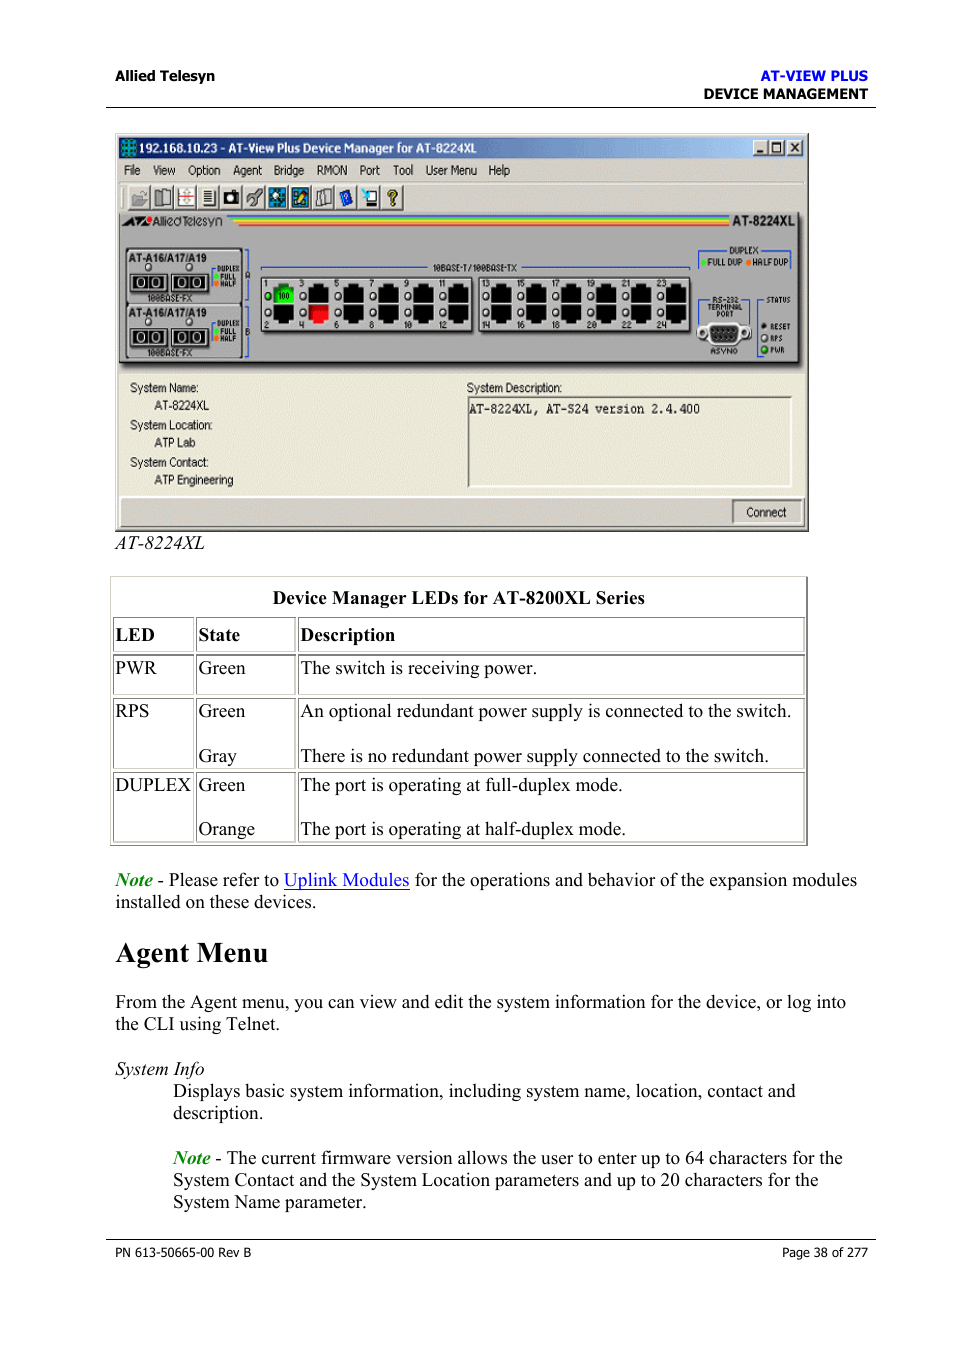Click the Agent Menu heading
The width and height of the screenshot is (954, 1351).
click(192, 953)
